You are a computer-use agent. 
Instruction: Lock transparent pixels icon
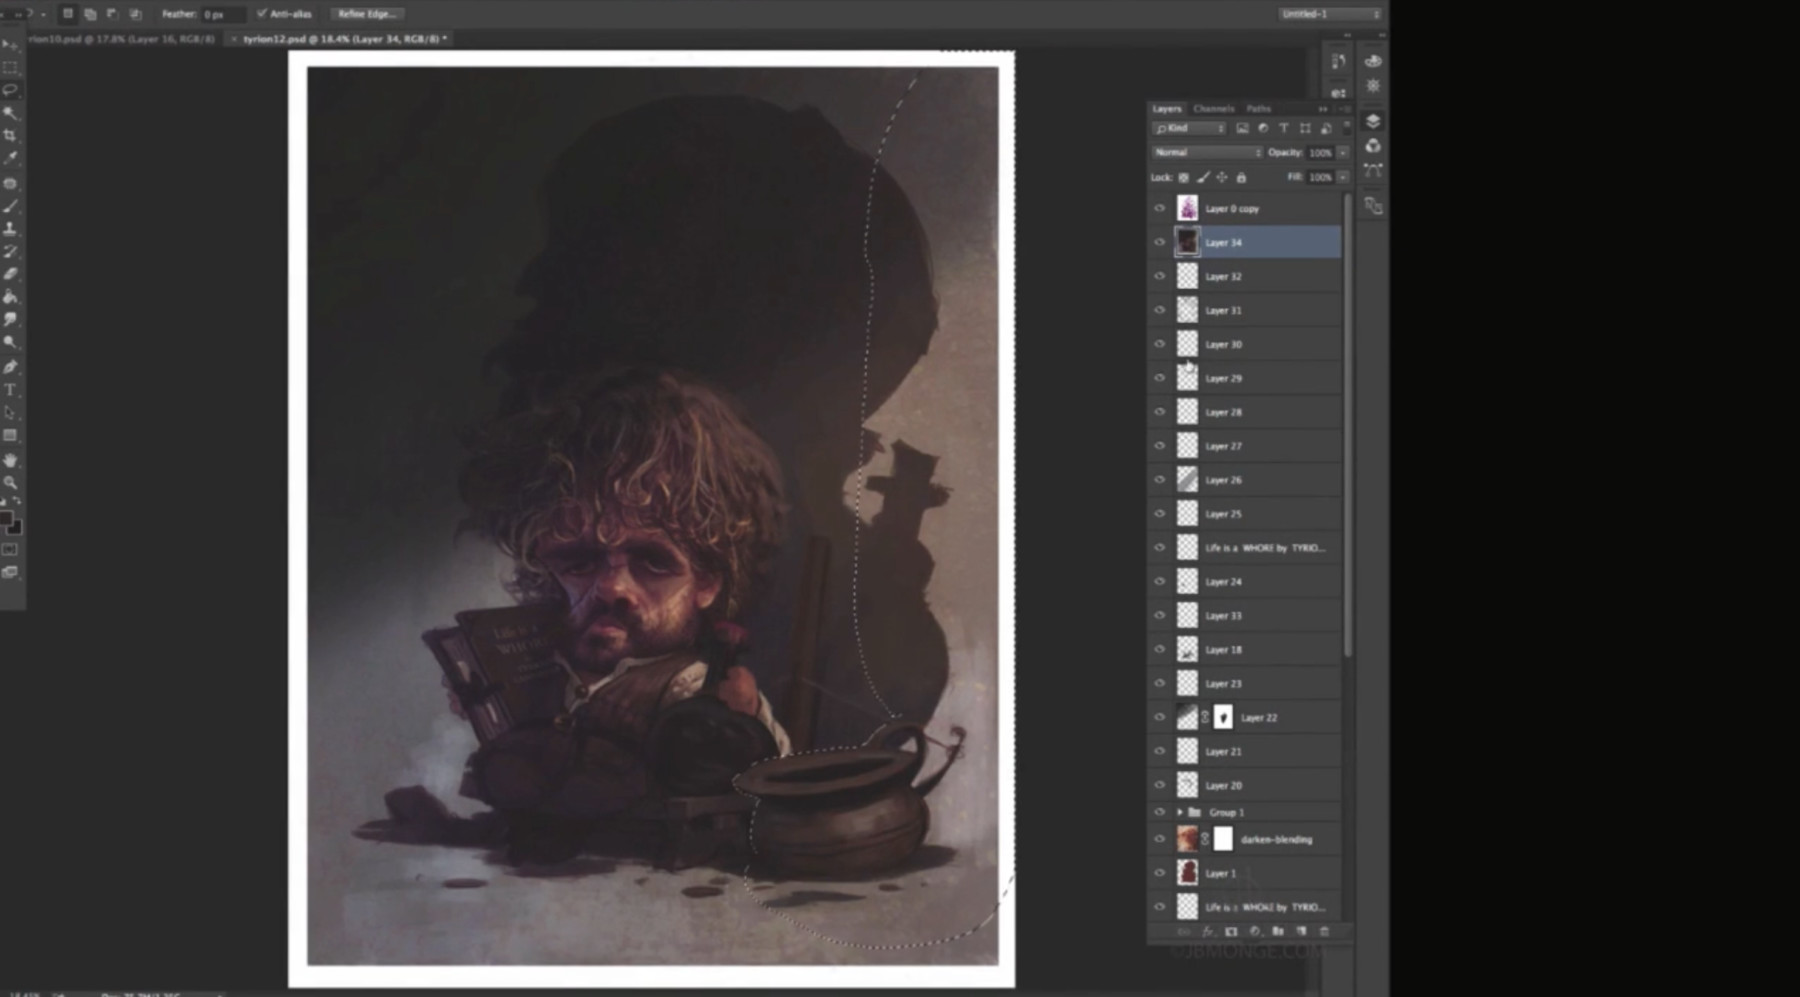tap(1184, 177)
